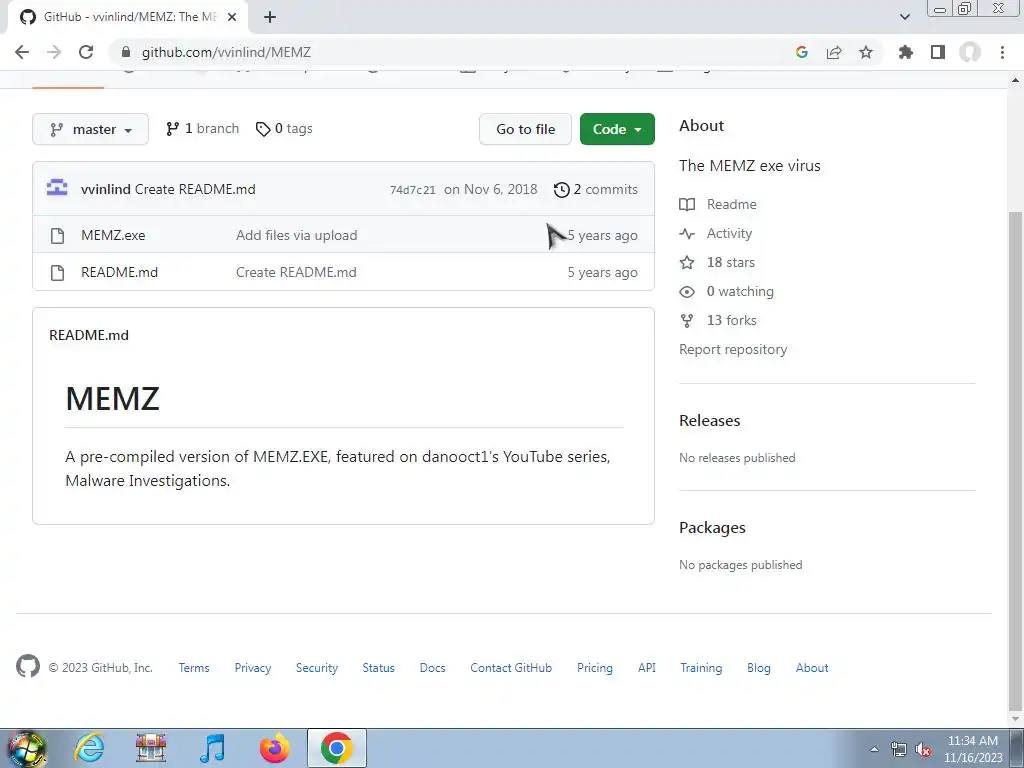Click the file icon beside README.md row
This screenshot has width=1024, height=768.
[x=57, y=273]
